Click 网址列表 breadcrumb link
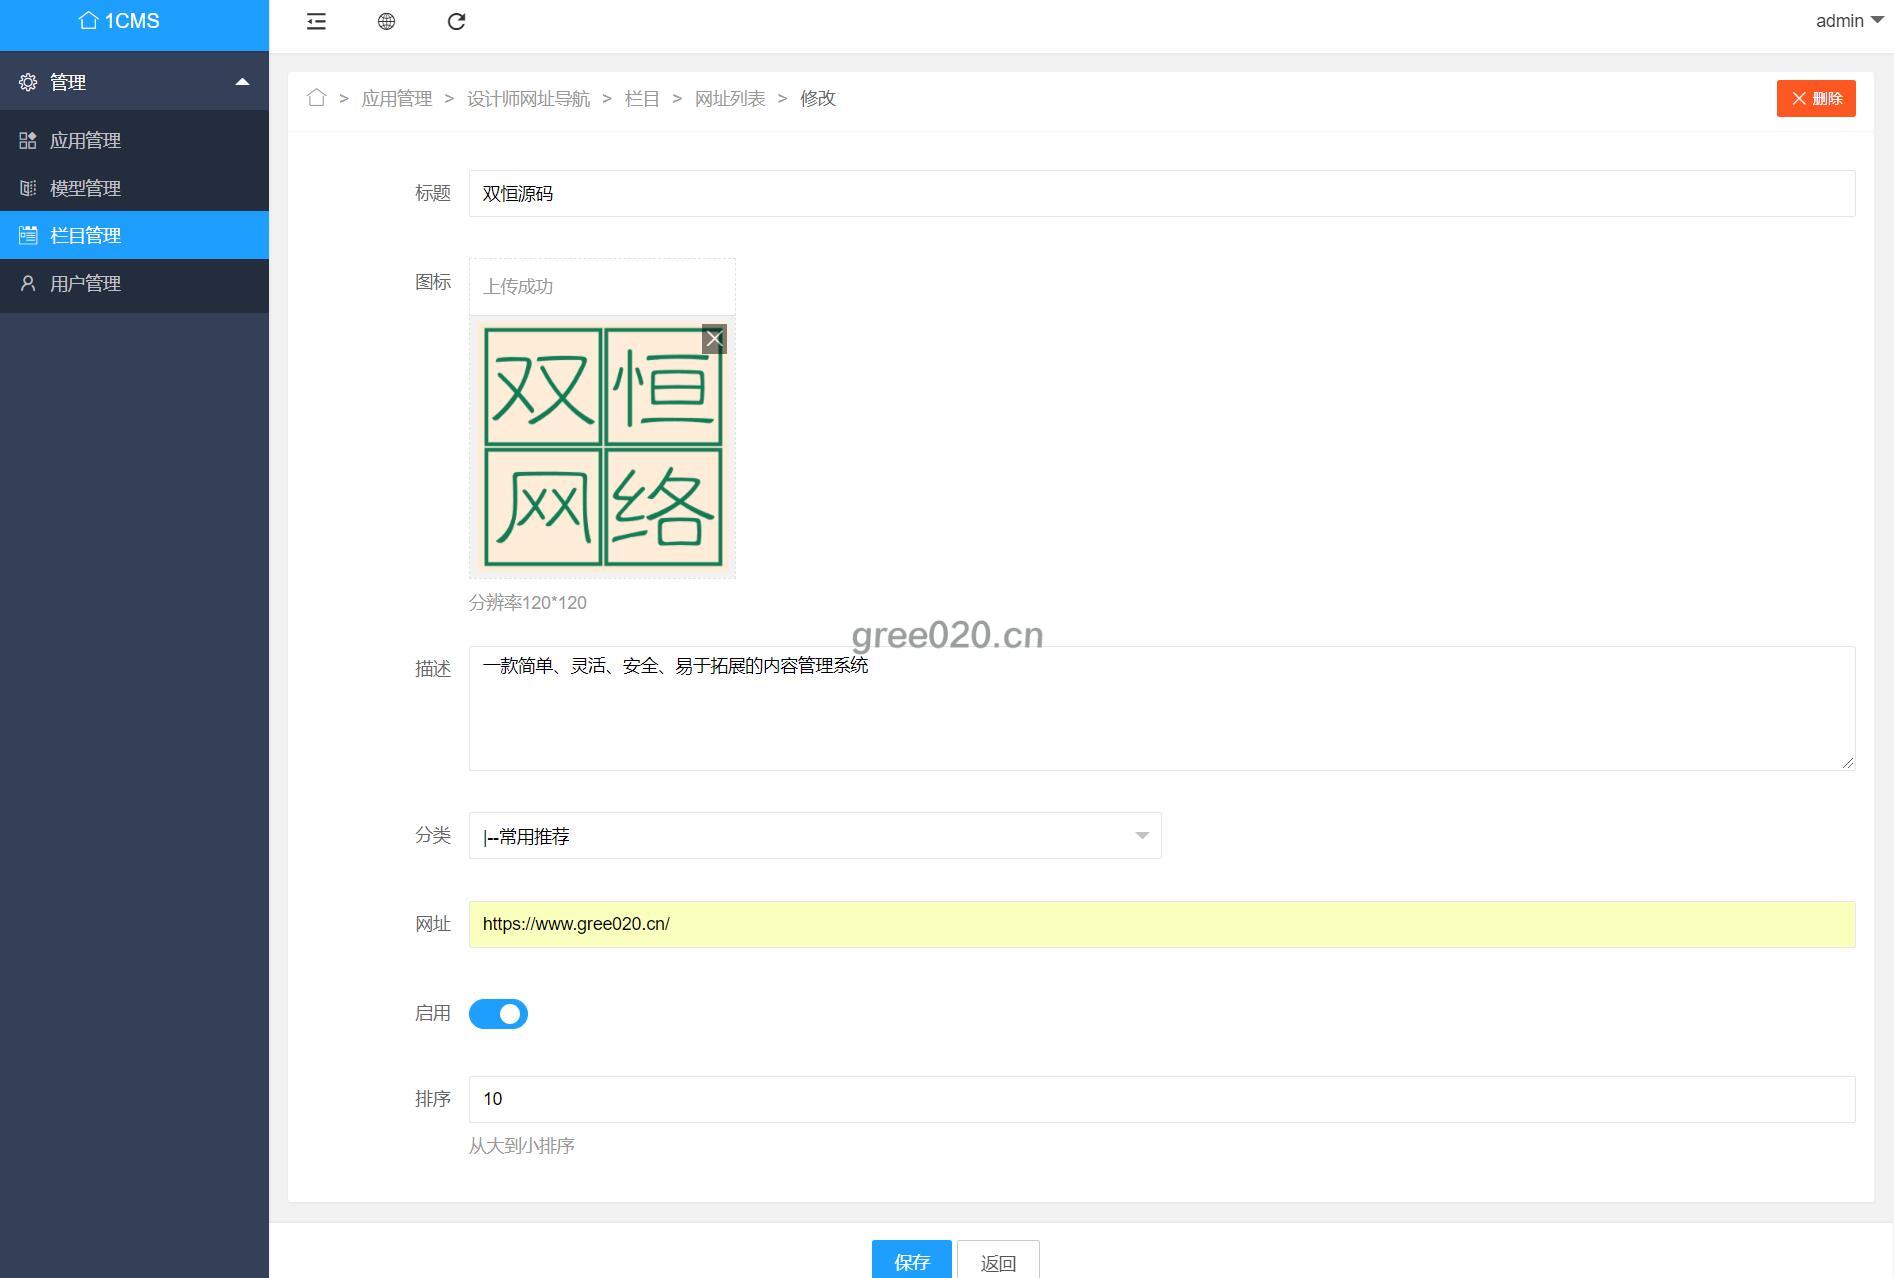Image resolution: width=1894 pixels, height=1278 pixels. click(x=729, y=98)
